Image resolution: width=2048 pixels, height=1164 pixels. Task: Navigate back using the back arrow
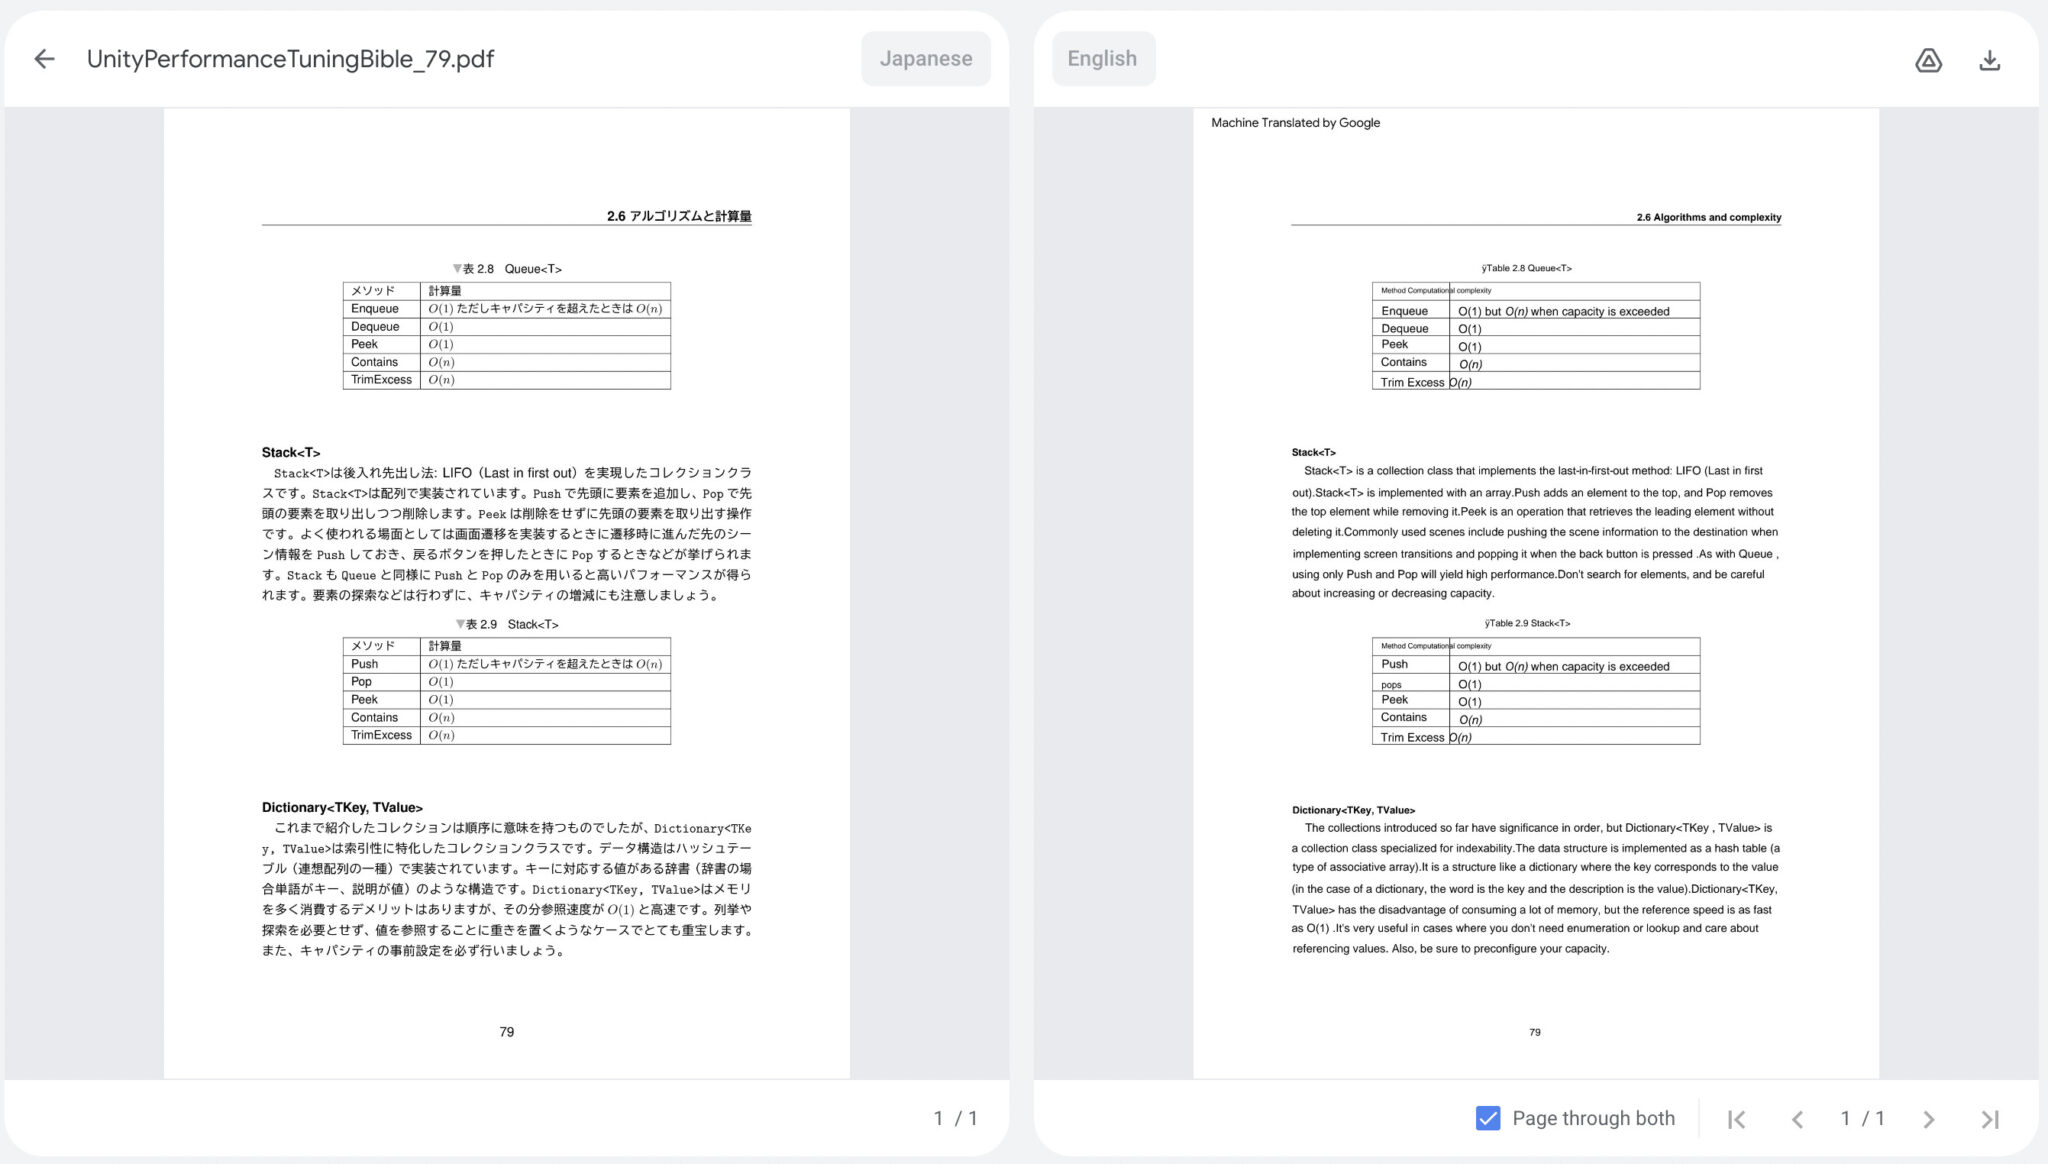click(44, 59)
